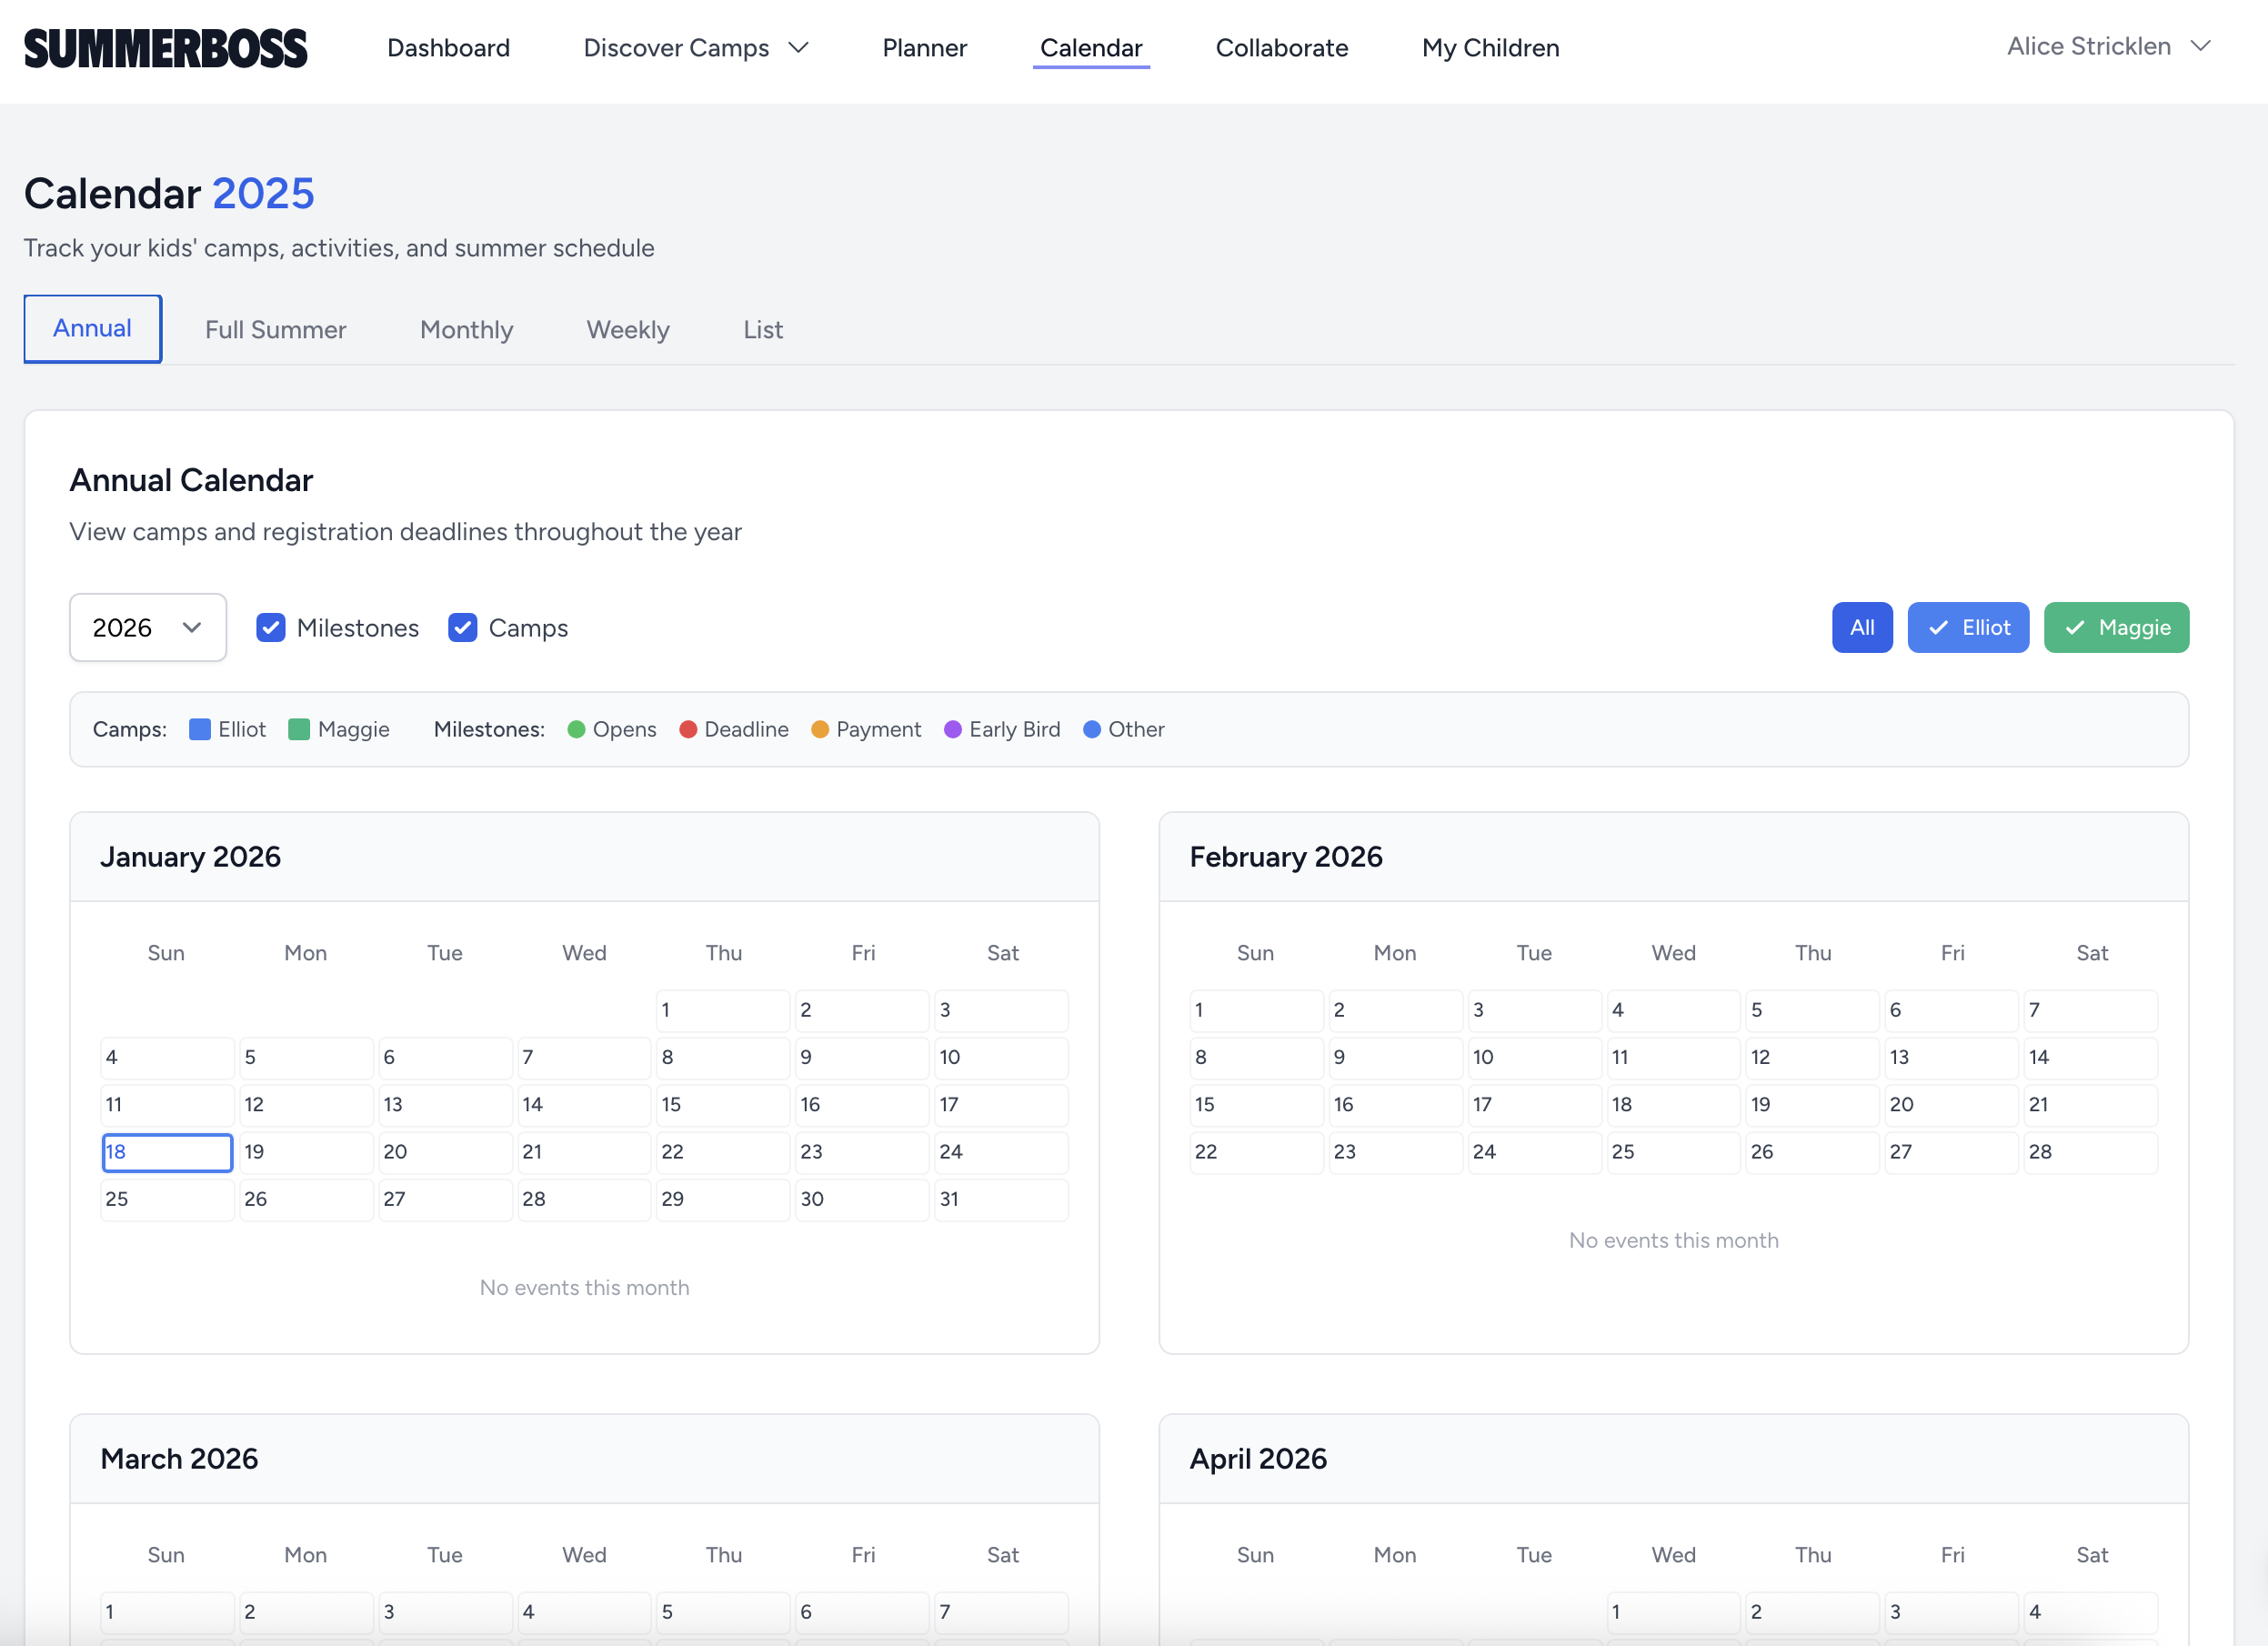Select January 31 day cell
Image resolution: width=2268 pixels, height=1646 pixels.
click(1001, 1199)
